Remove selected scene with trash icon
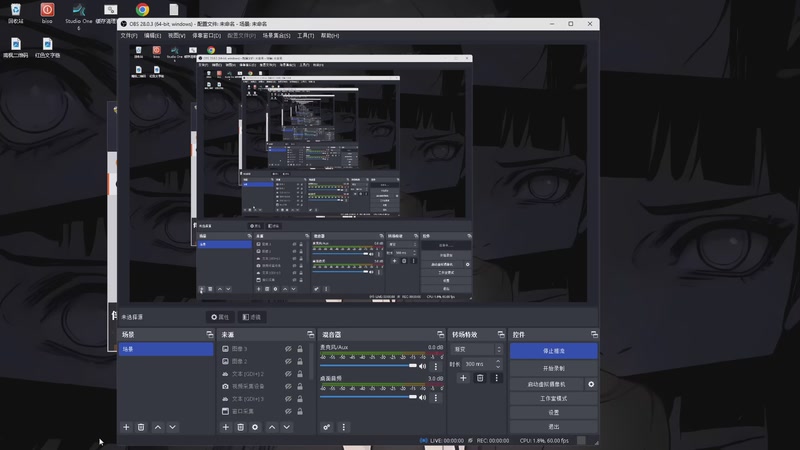 tap(141, 427)
